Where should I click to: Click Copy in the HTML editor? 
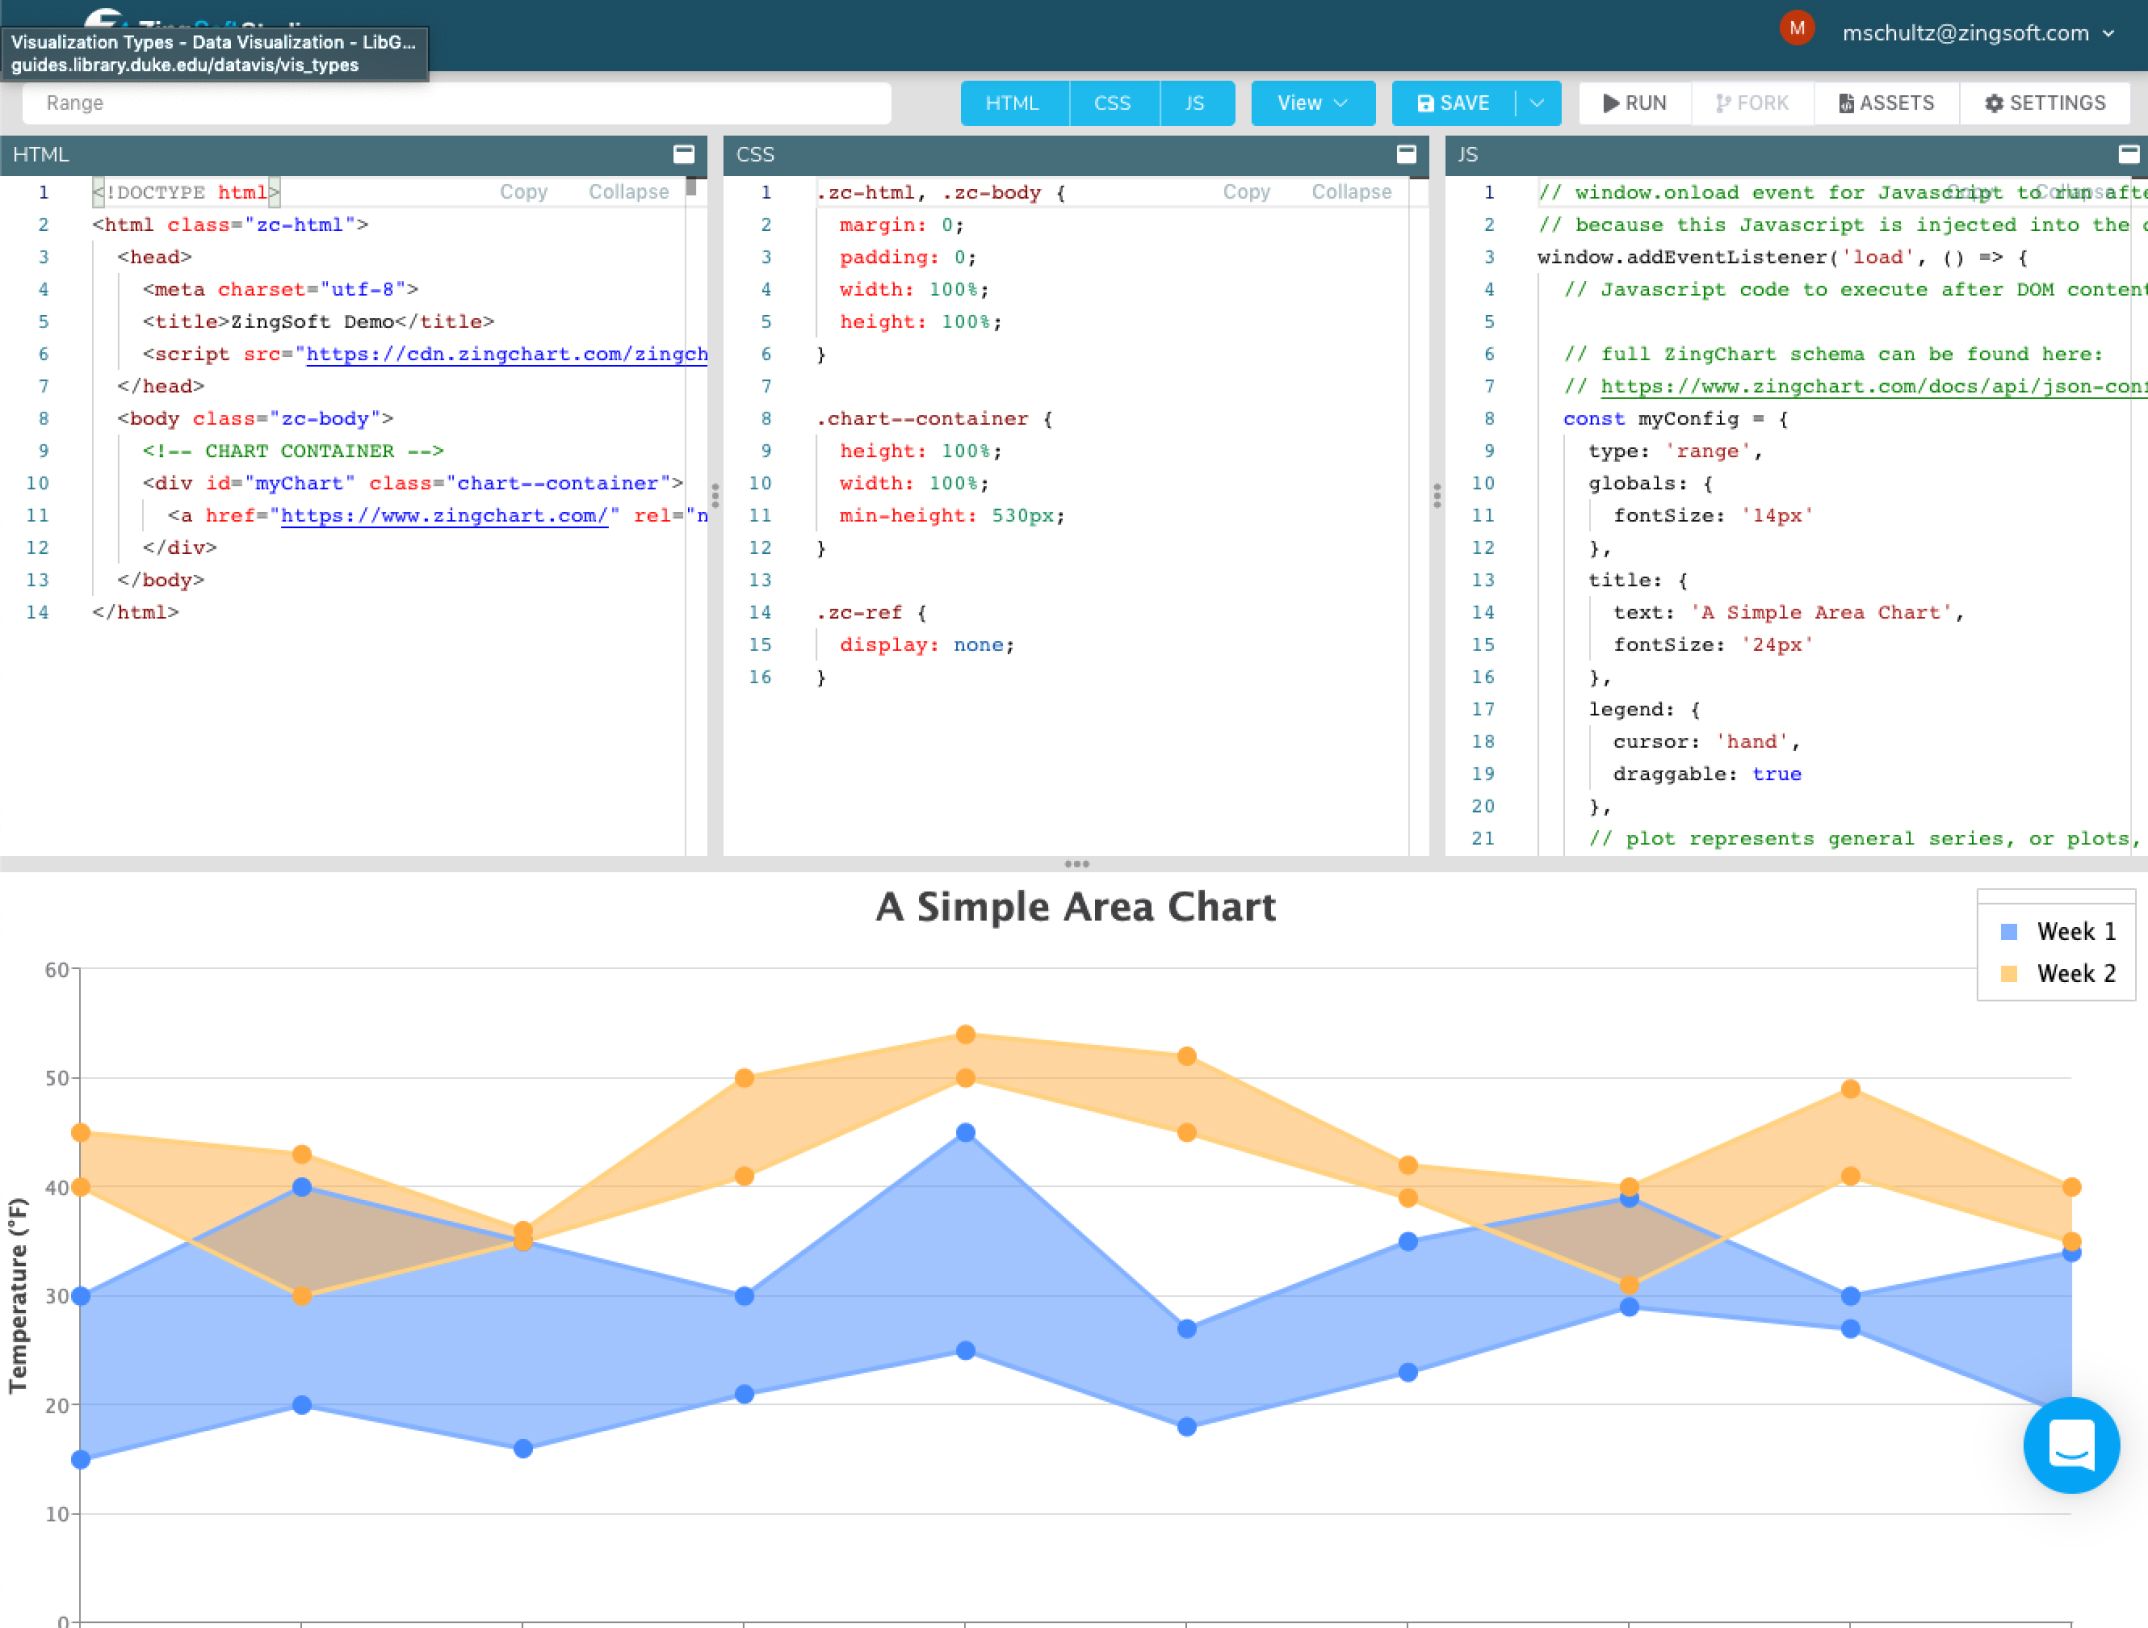tap(523, 192)
